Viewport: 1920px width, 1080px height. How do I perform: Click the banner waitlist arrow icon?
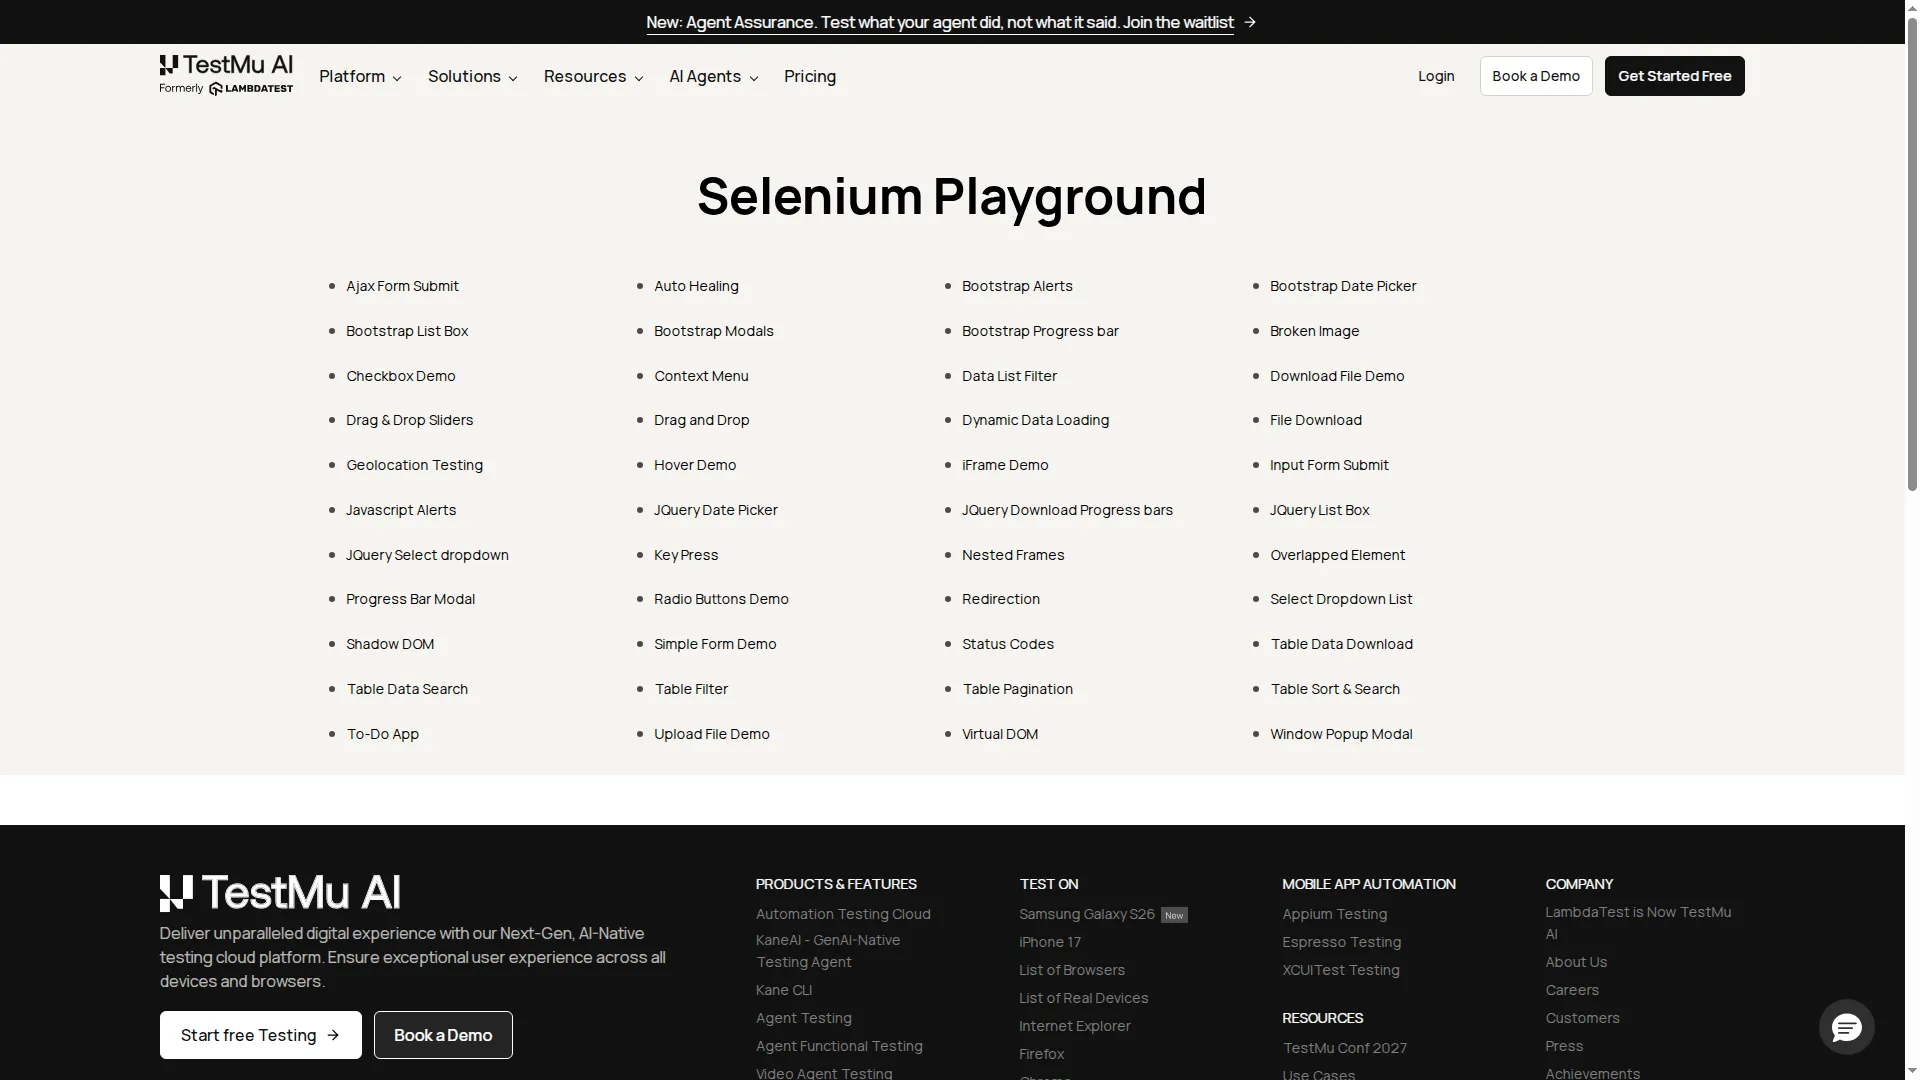tap(1250, 22)
